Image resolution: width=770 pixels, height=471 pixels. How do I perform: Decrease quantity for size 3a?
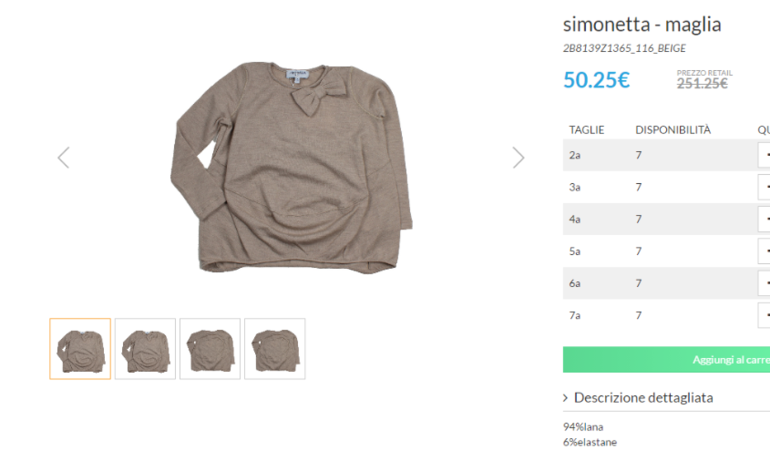pyautogui.click(x=765, y=187)
